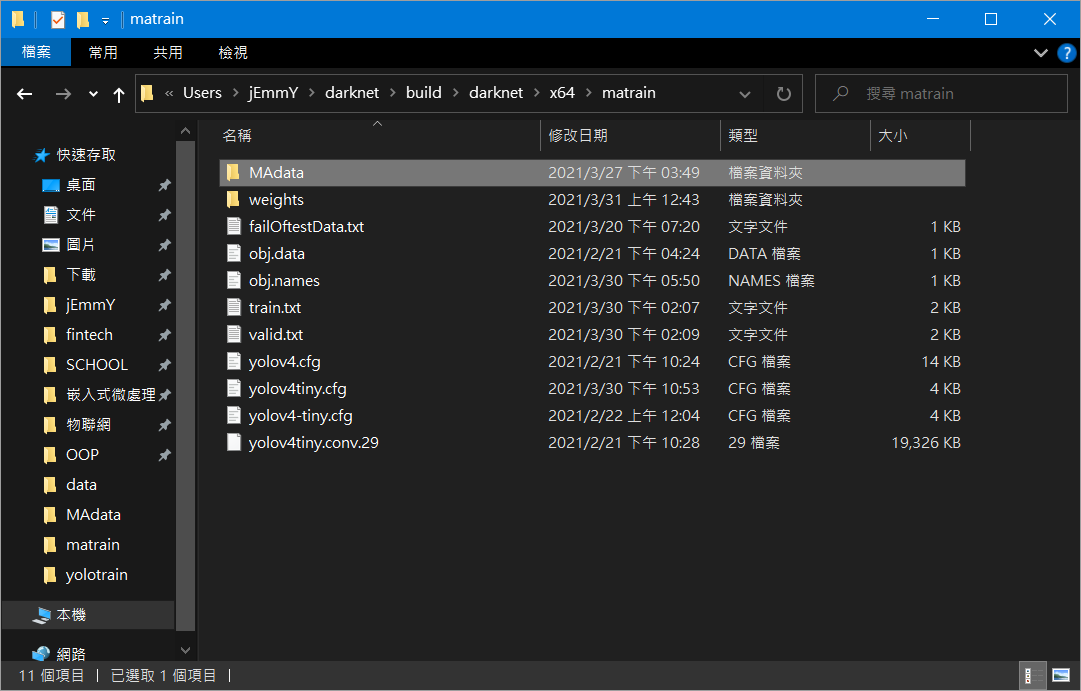
Task: Select the yolov4-tiny.cfg file icon
Action: click(x=234, y=415)
